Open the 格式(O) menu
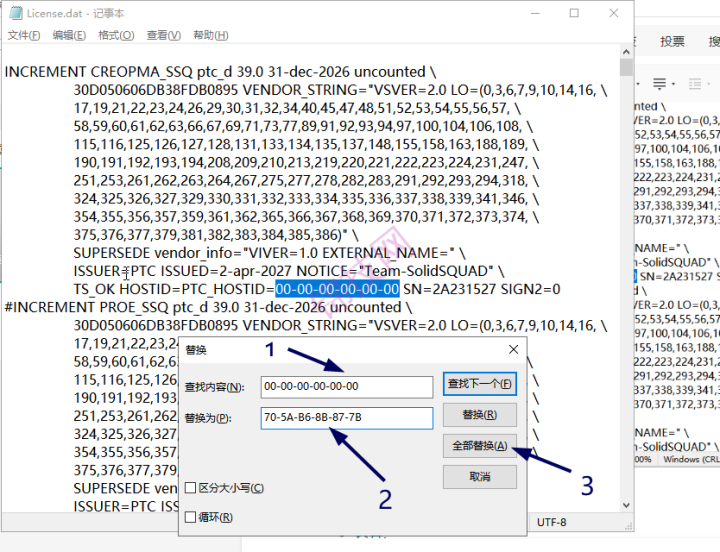 116,35
